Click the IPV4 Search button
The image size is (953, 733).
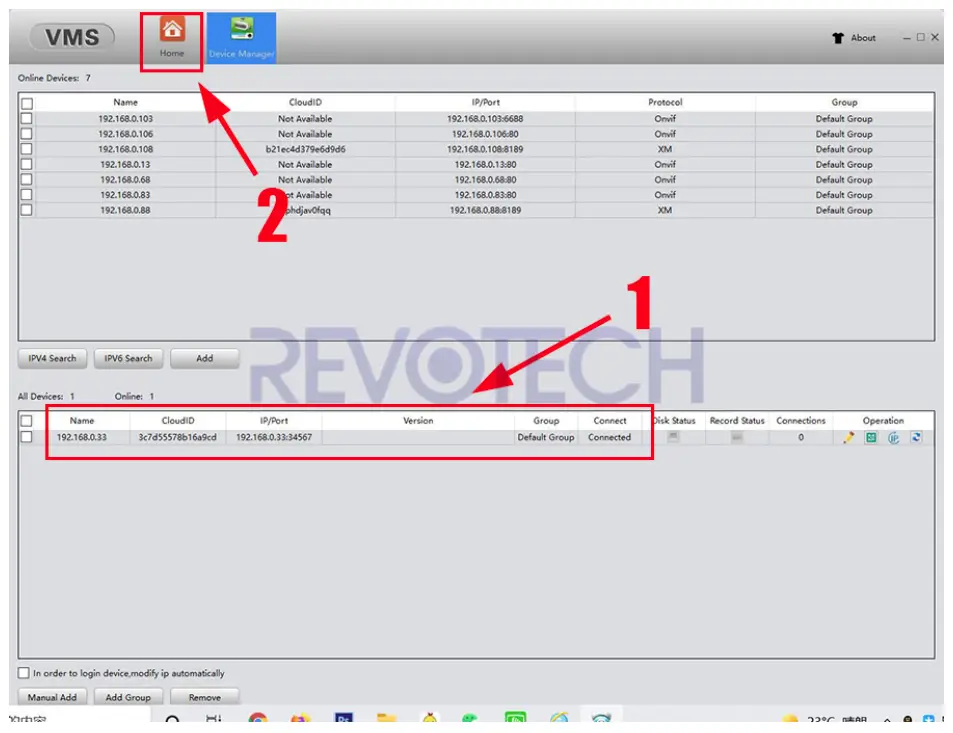[52, 359]
